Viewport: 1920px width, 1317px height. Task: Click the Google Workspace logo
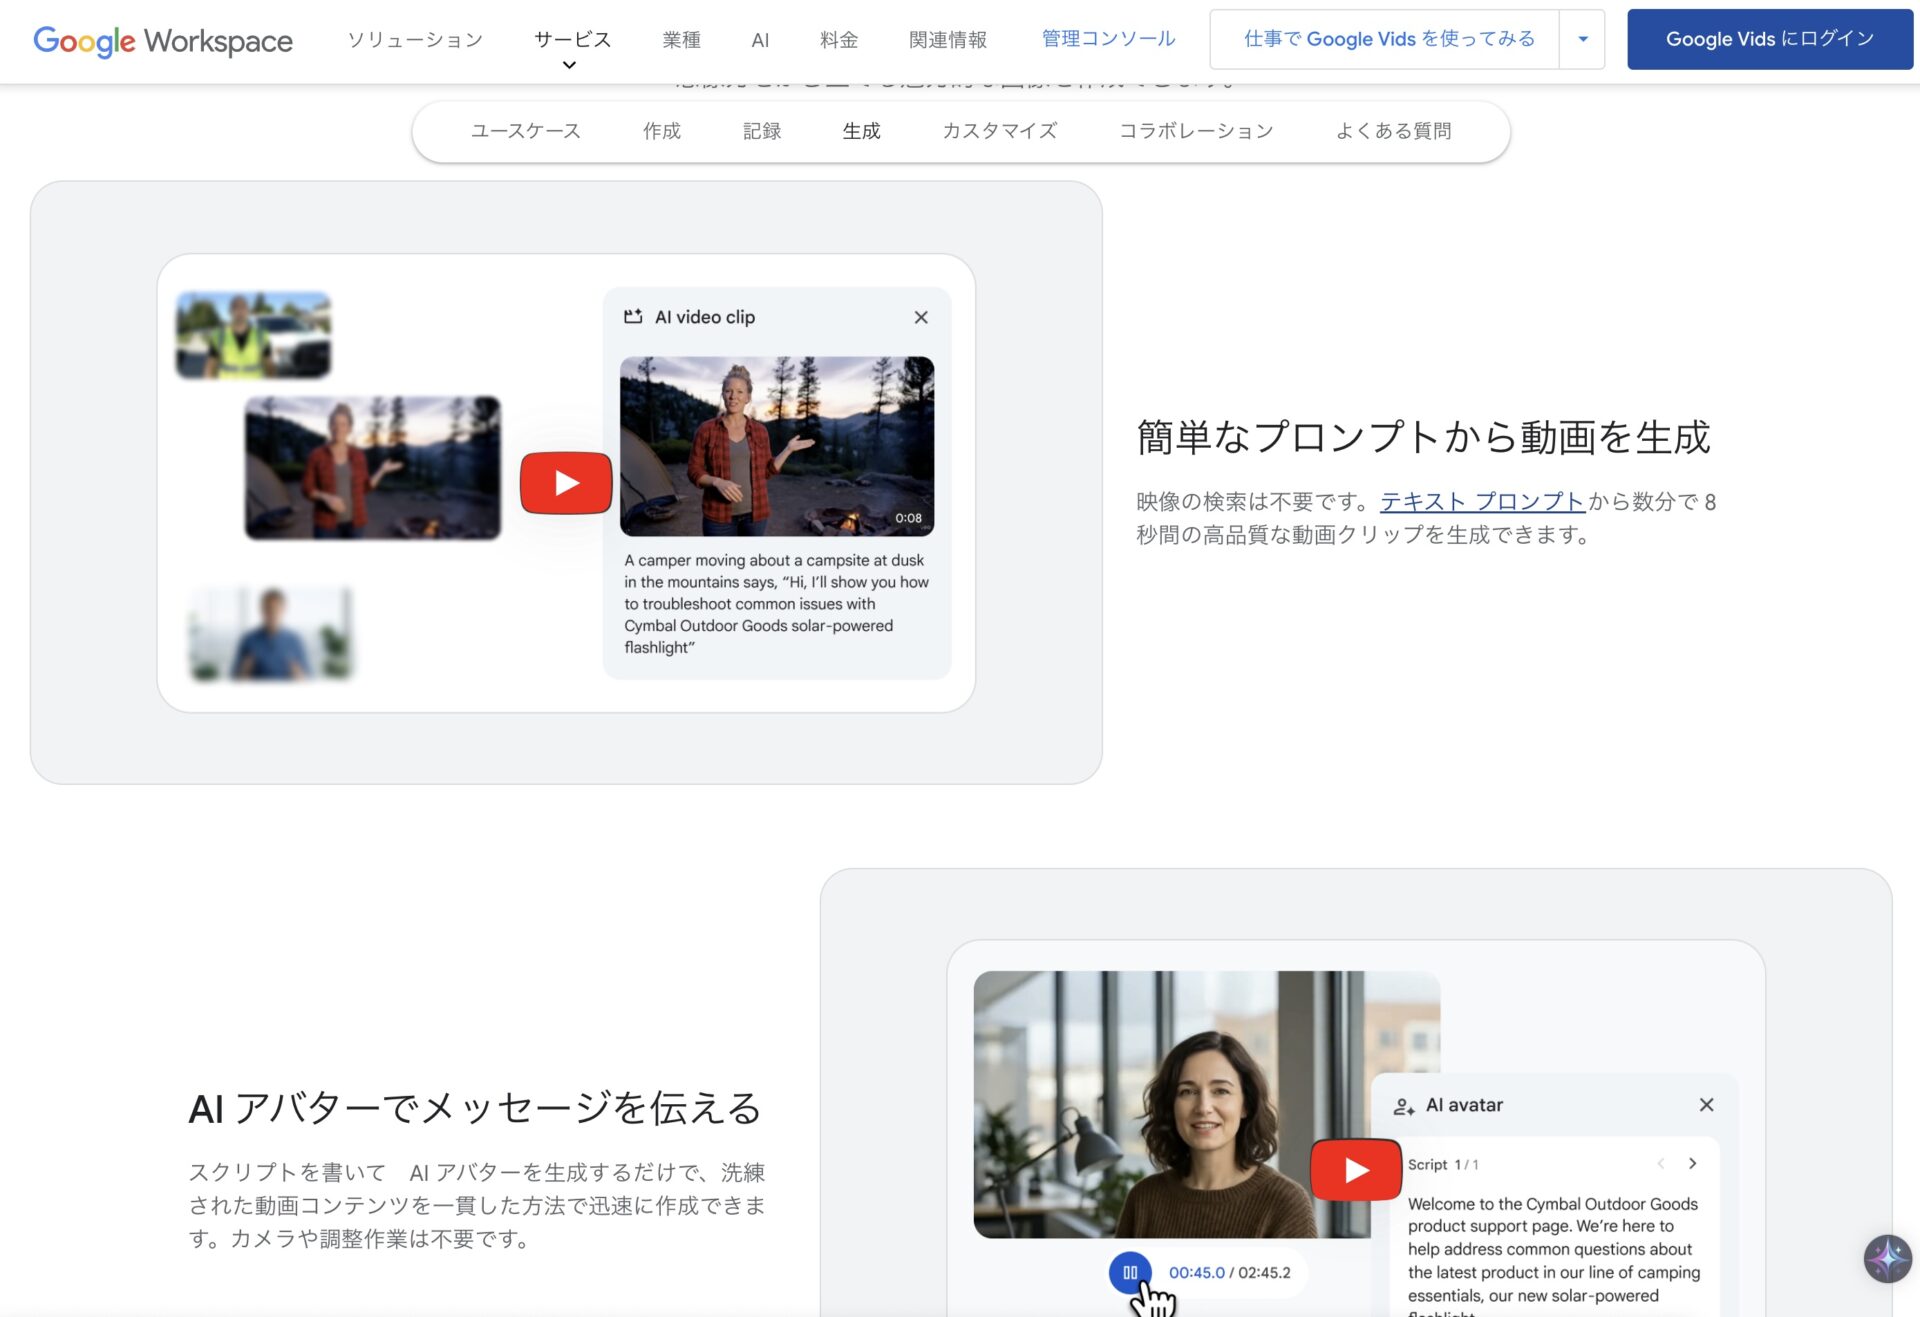click(x=163, y=40)
